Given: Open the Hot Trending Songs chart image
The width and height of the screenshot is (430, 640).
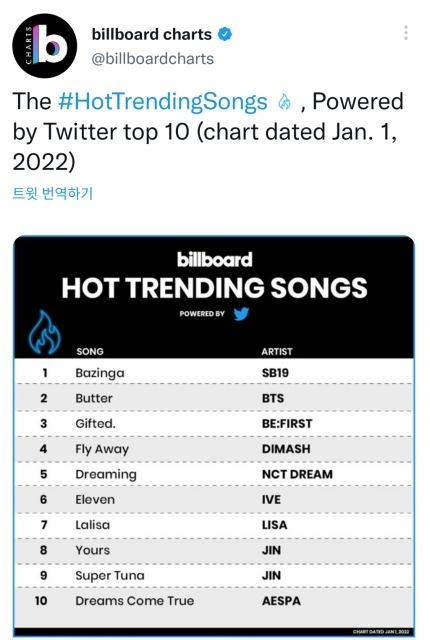Looking at the screenshot, I should (214, 436).
